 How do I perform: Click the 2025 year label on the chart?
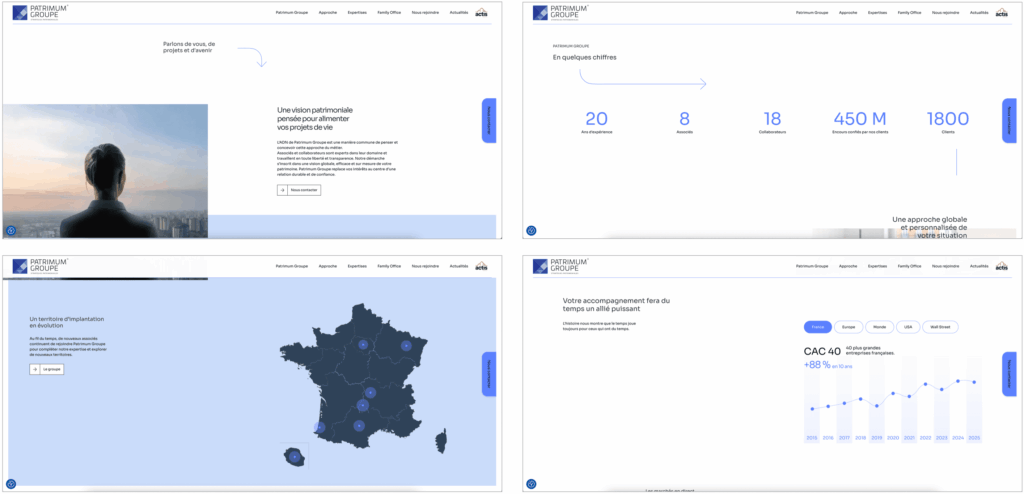coord(974,437)
